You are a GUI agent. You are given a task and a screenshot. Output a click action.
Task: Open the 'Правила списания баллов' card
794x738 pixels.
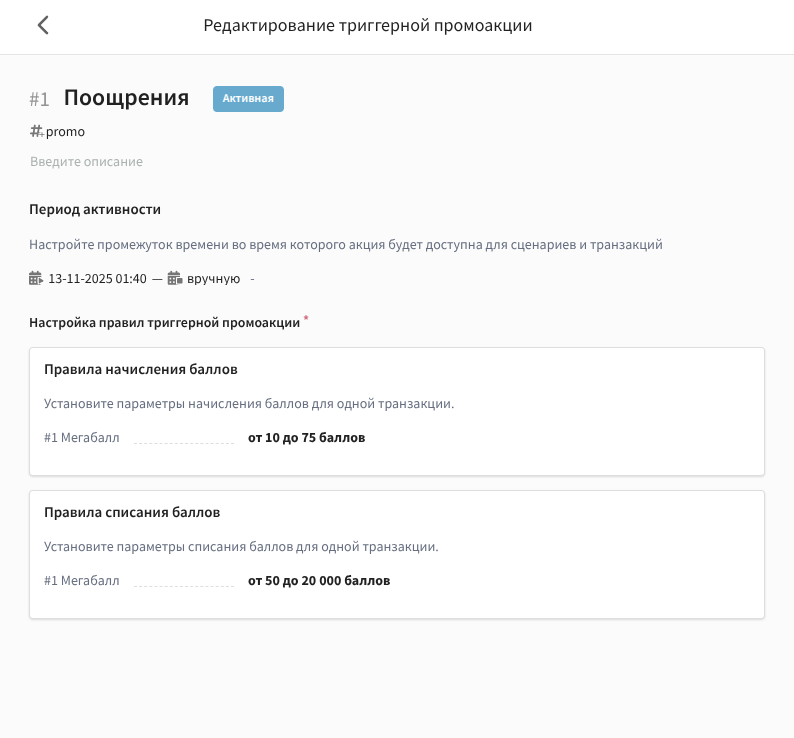pyautogui.click(x=132, y=512)
